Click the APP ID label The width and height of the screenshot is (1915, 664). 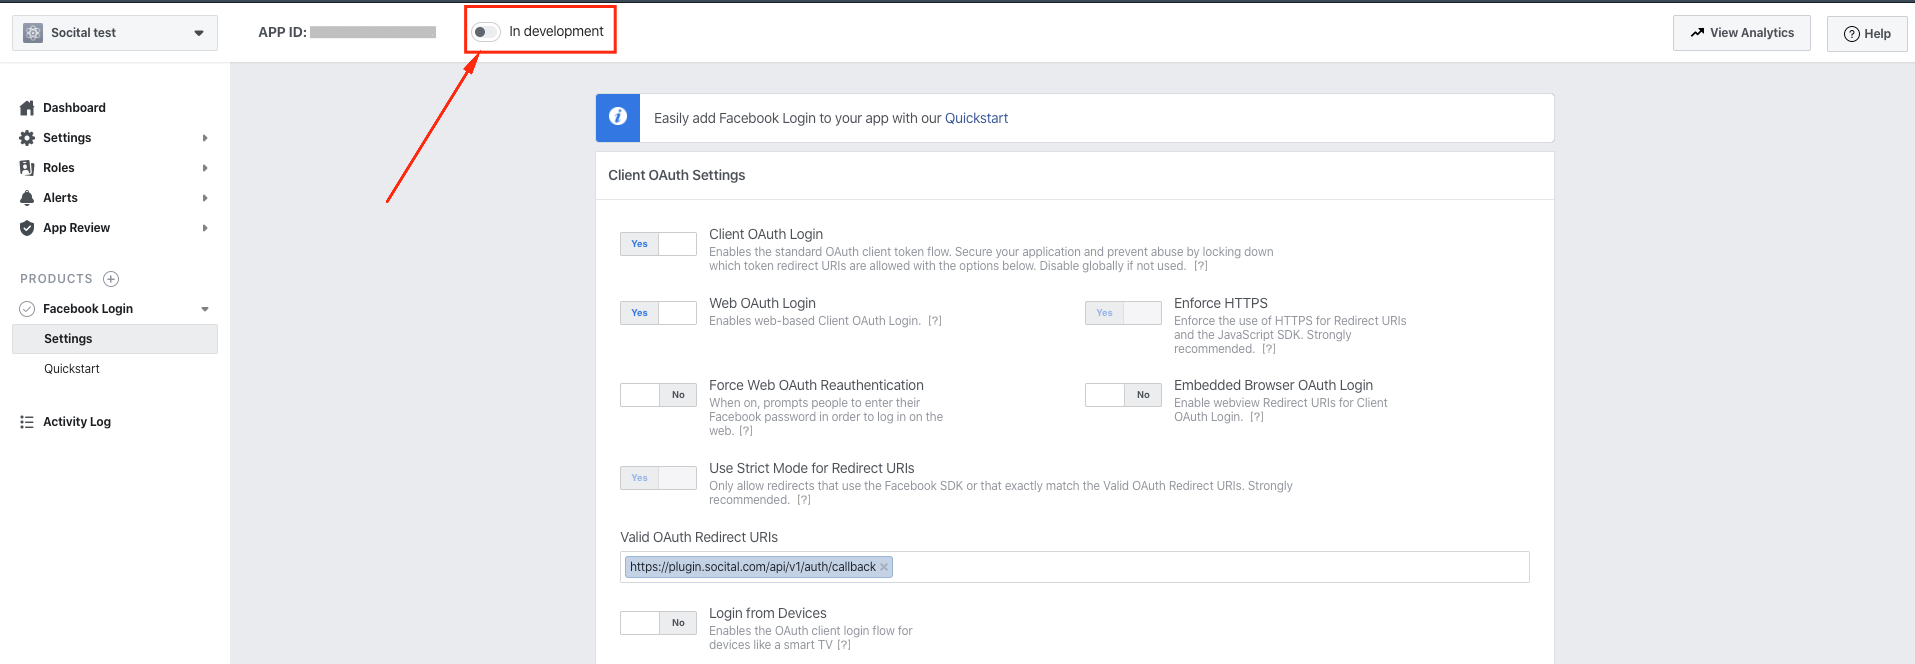click(x=282, y=32)
